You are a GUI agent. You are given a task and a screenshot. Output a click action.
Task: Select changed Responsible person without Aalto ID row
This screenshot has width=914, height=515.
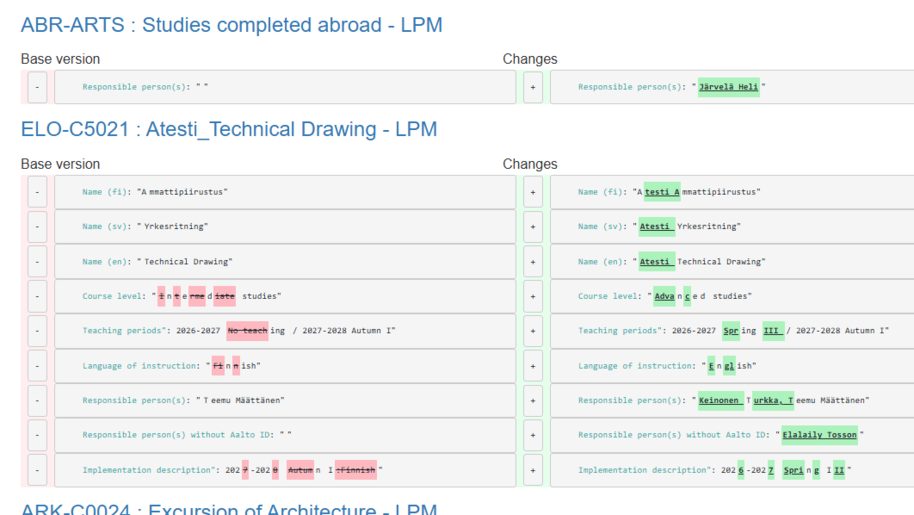[x=731, y=435]
